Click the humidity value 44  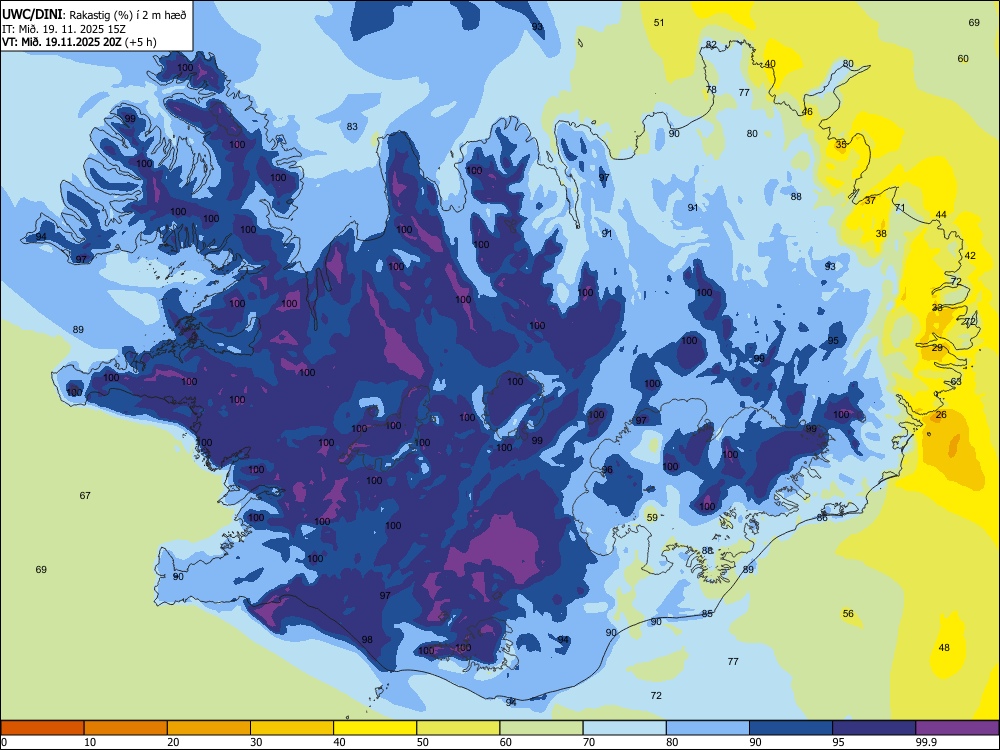click(x=941, y=215)
